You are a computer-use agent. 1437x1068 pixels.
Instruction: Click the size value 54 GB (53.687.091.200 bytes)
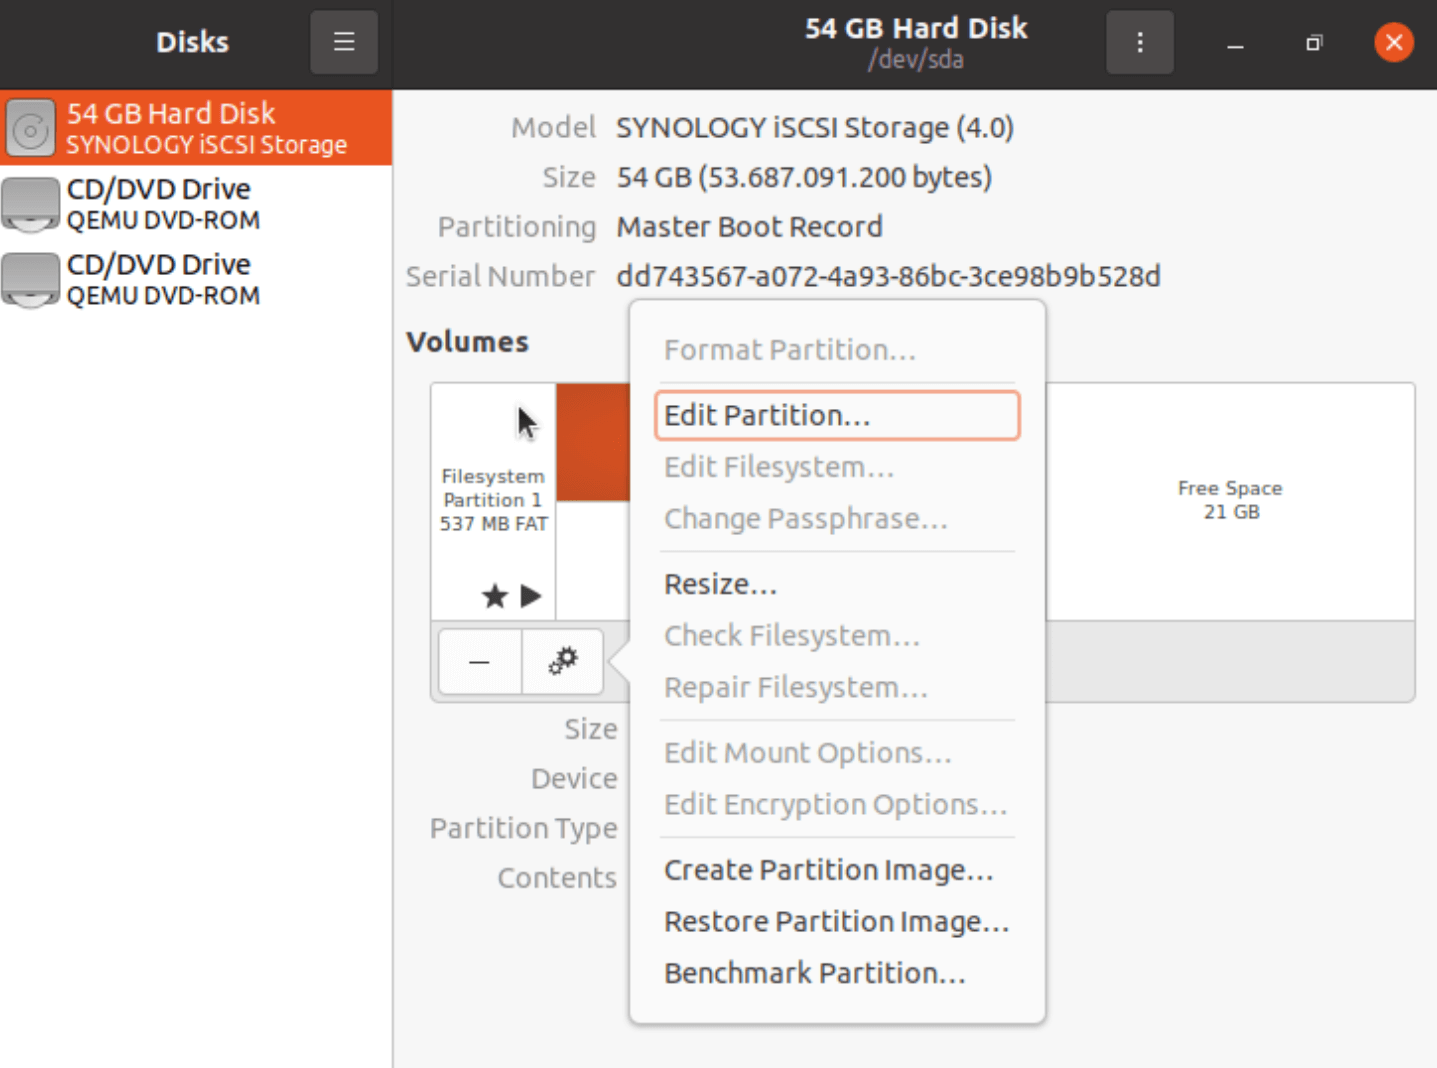(804, 178)
